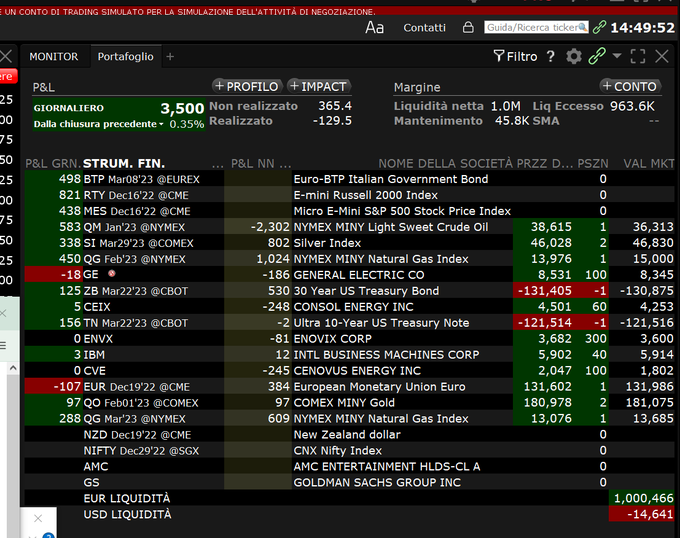The image size is (680, 538).
Task: Select the NZD Dec19'22 @CME row
Action: pyautogui.click(x=350, y=434)
